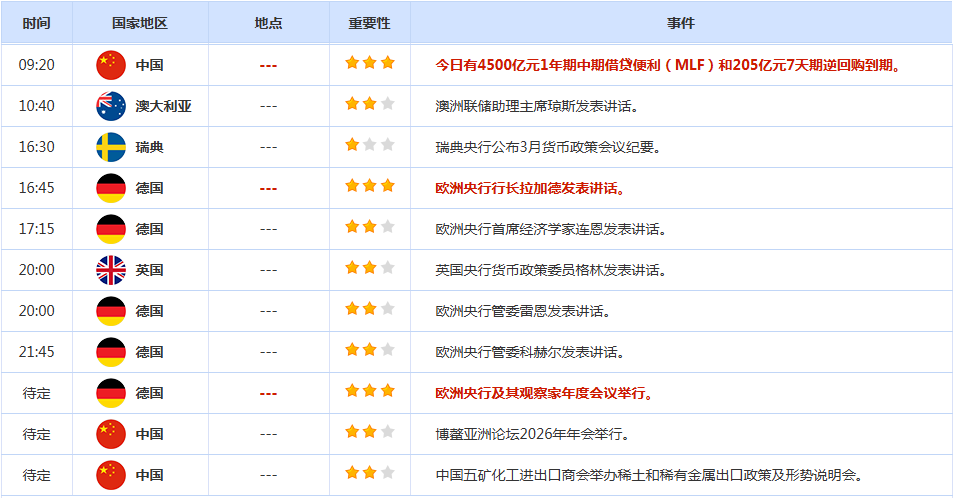Image resolution: width=953 pixels, height=498 pixels.
Task: Click the two-star rating in the 10:40 row
Action: pyautogui.click(x=370, y=103)
